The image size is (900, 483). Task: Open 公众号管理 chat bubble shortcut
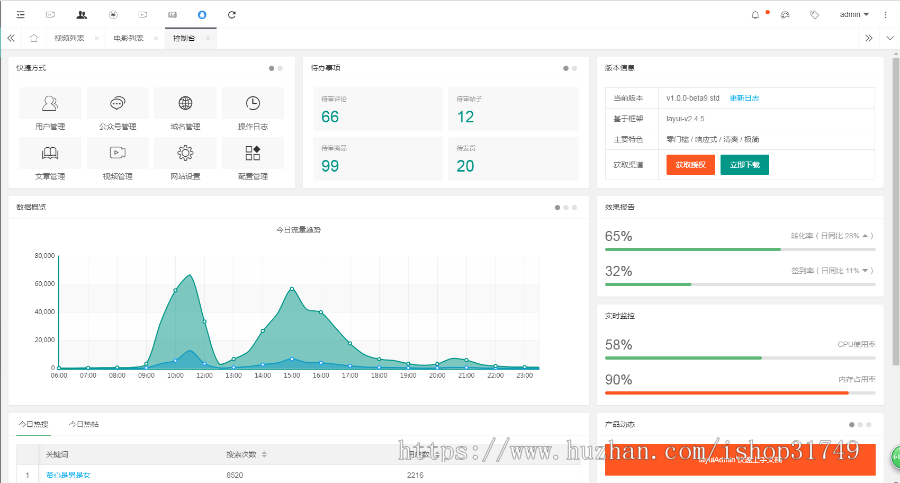pos(118,110)
